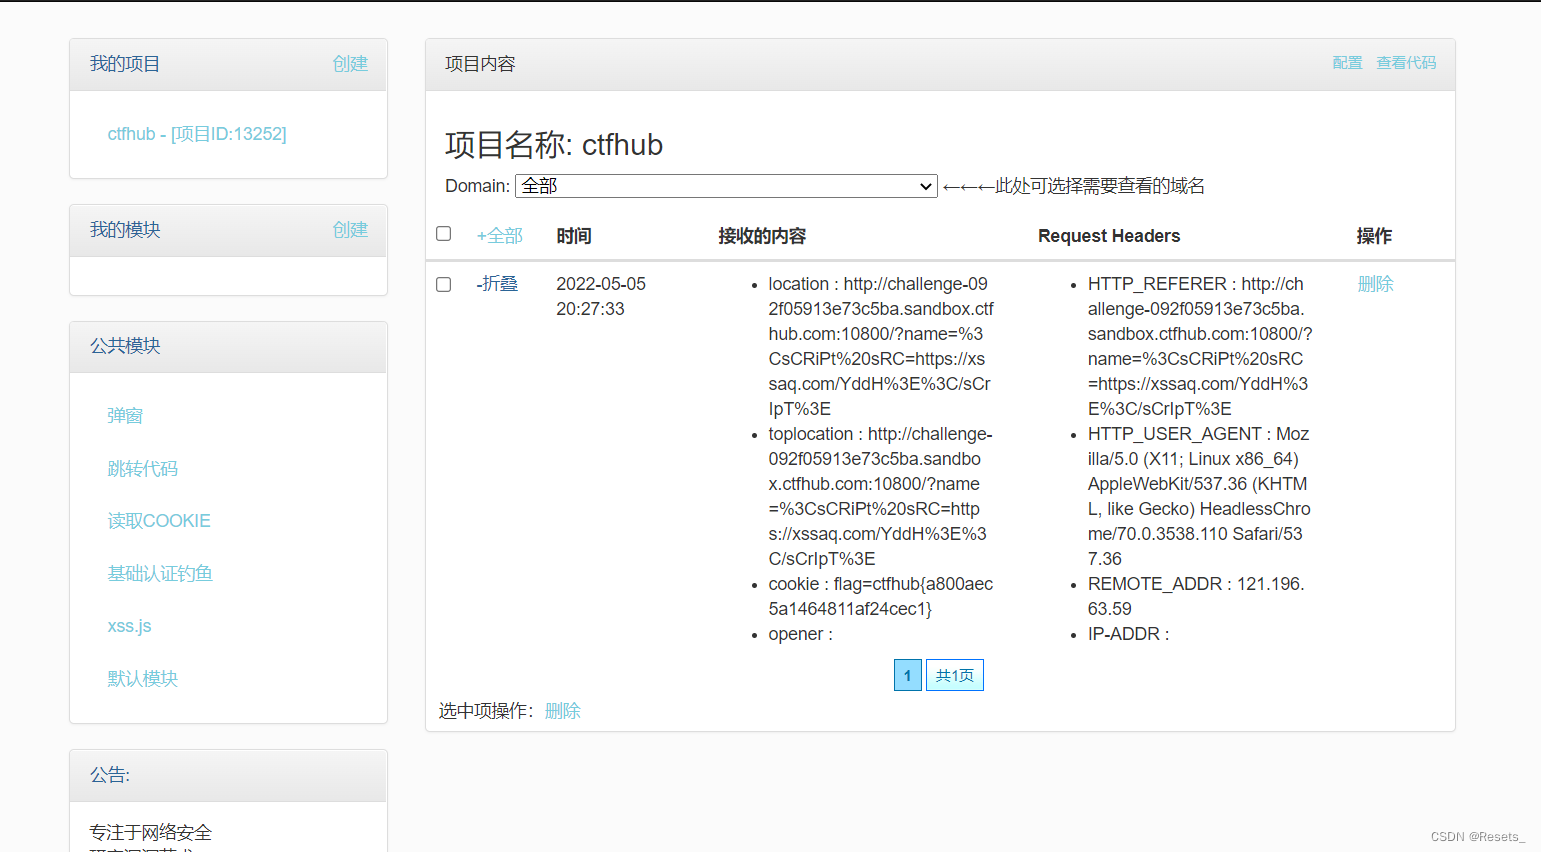Click the 共1页 pagination button
The width and height of the screenshot is (1541, 852).
[x=955, y=675]
